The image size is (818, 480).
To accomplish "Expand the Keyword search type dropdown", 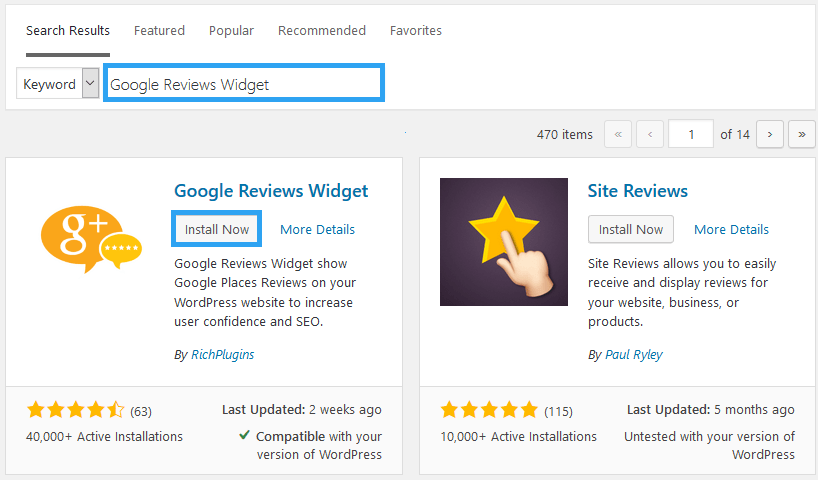I will click(57, 83).
